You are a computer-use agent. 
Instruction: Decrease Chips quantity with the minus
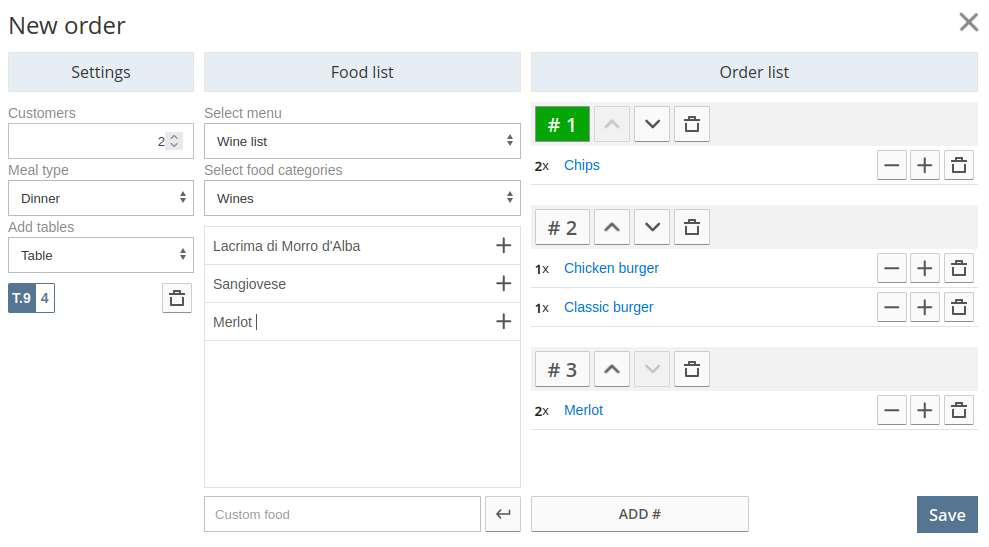(892, 165)
